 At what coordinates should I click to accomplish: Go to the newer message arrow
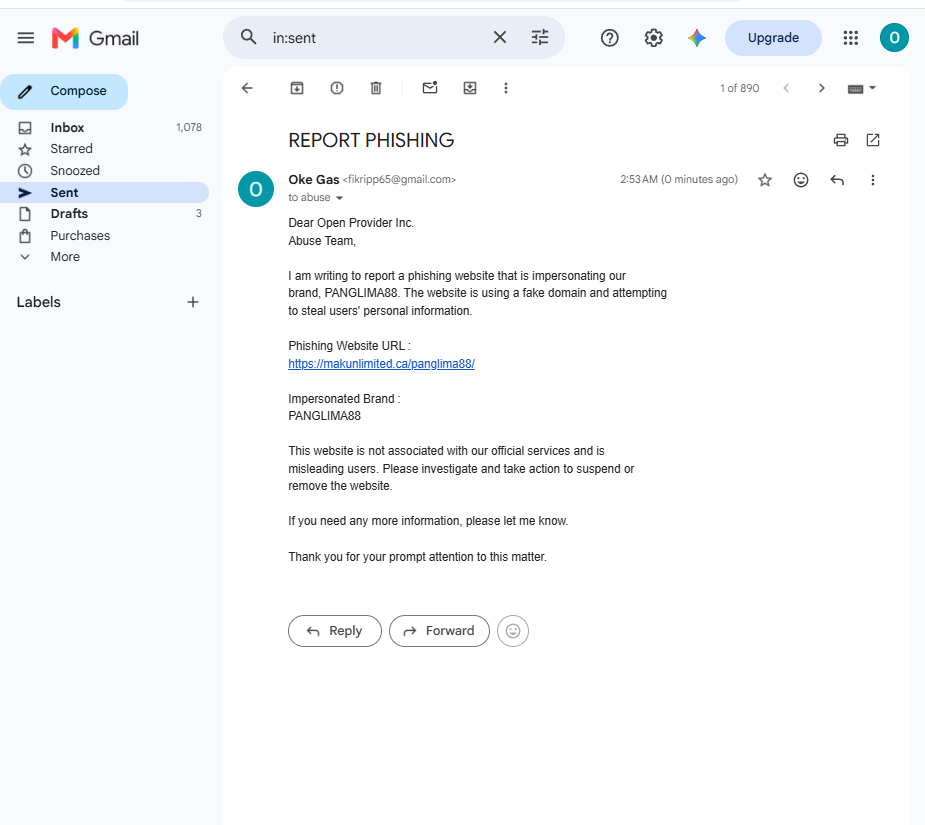coord(786,88)
